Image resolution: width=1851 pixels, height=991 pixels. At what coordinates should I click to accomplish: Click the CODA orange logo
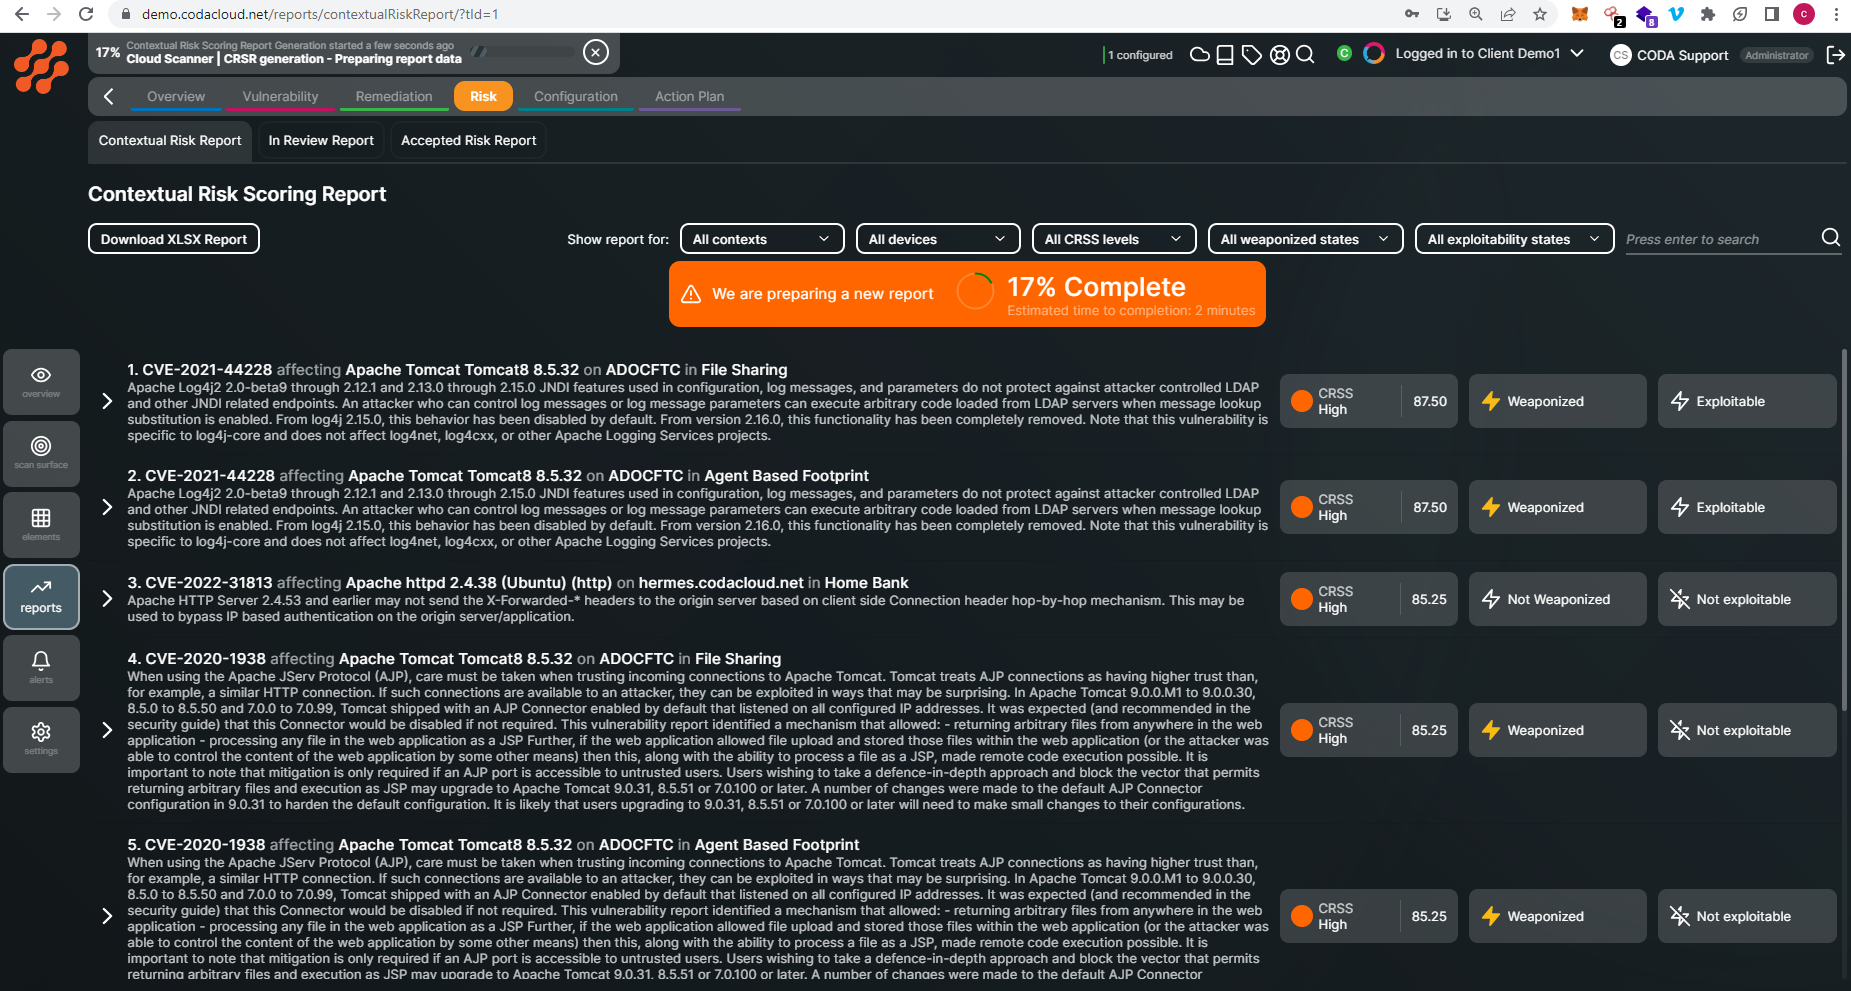(41, 66)
